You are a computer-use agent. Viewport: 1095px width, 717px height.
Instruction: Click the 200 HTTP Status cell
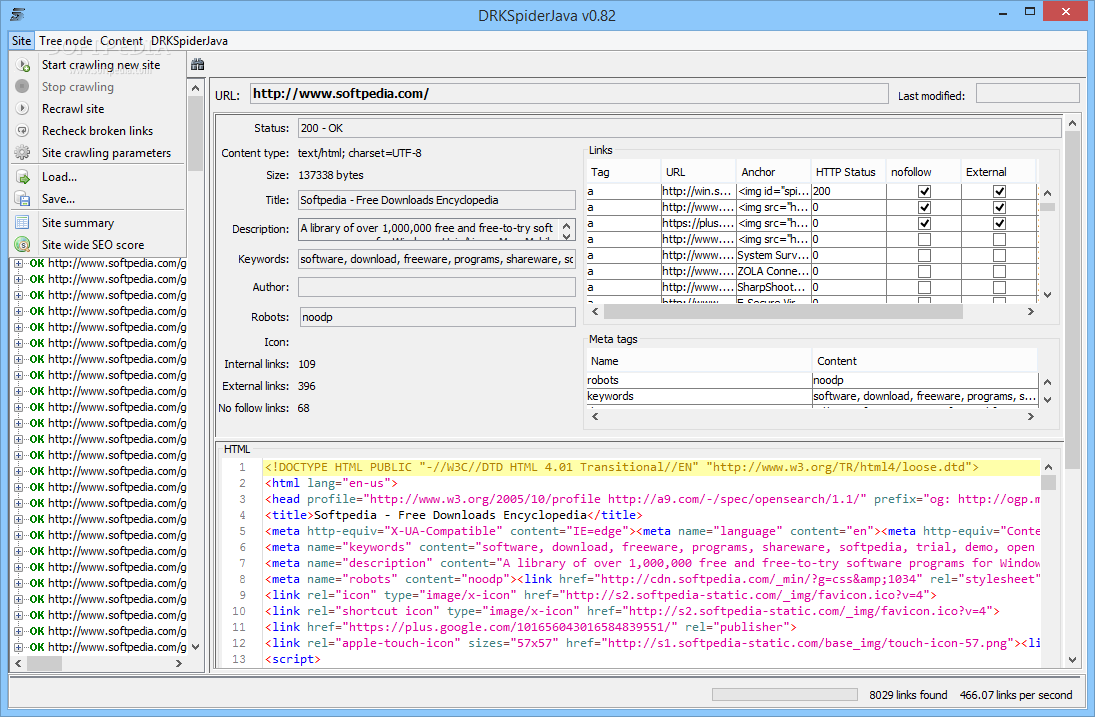[x=849, y=191]
